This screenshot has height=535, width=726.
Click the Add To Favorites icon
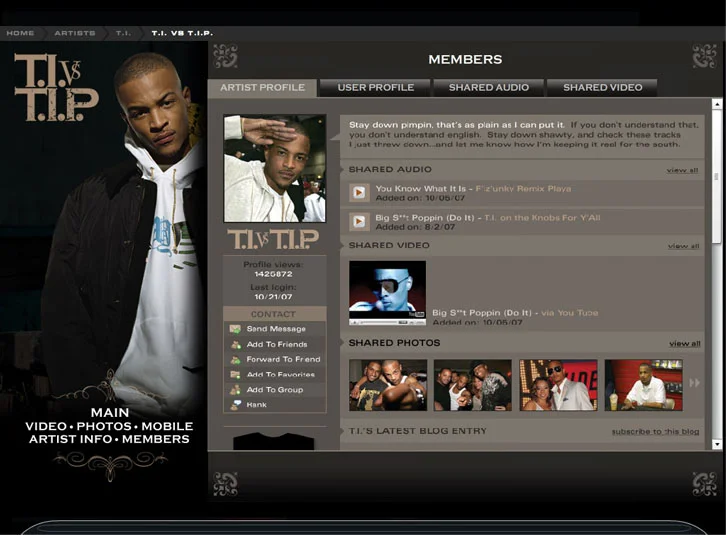click(236, 374)
